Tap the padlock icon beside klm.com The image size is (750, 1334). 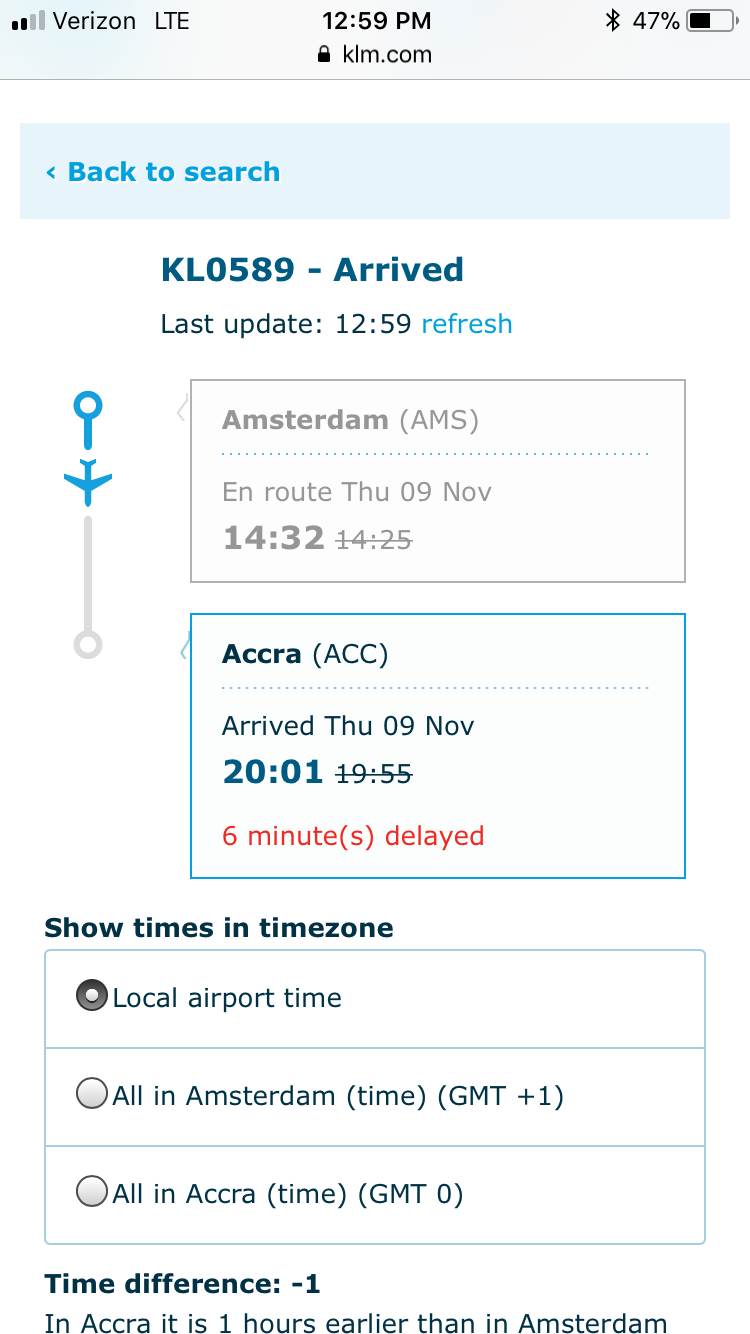pyautogui.click(x=323, y=55)
